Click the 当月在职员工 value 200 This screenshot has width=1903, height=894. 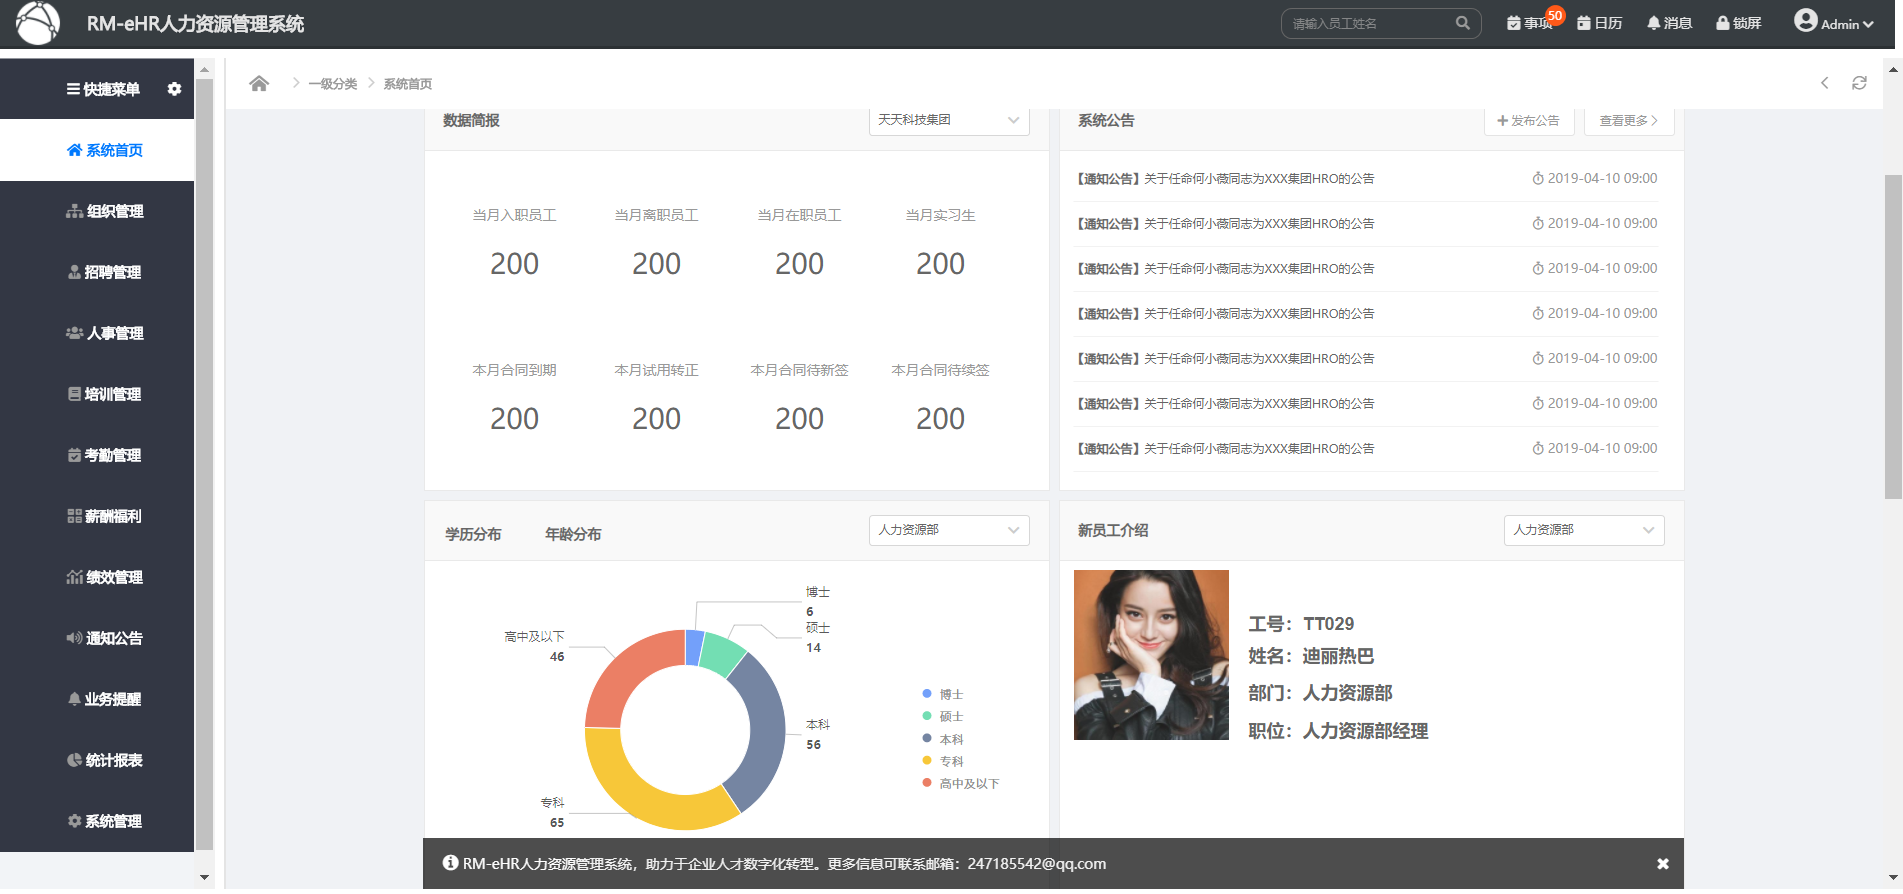click(799, 264)
